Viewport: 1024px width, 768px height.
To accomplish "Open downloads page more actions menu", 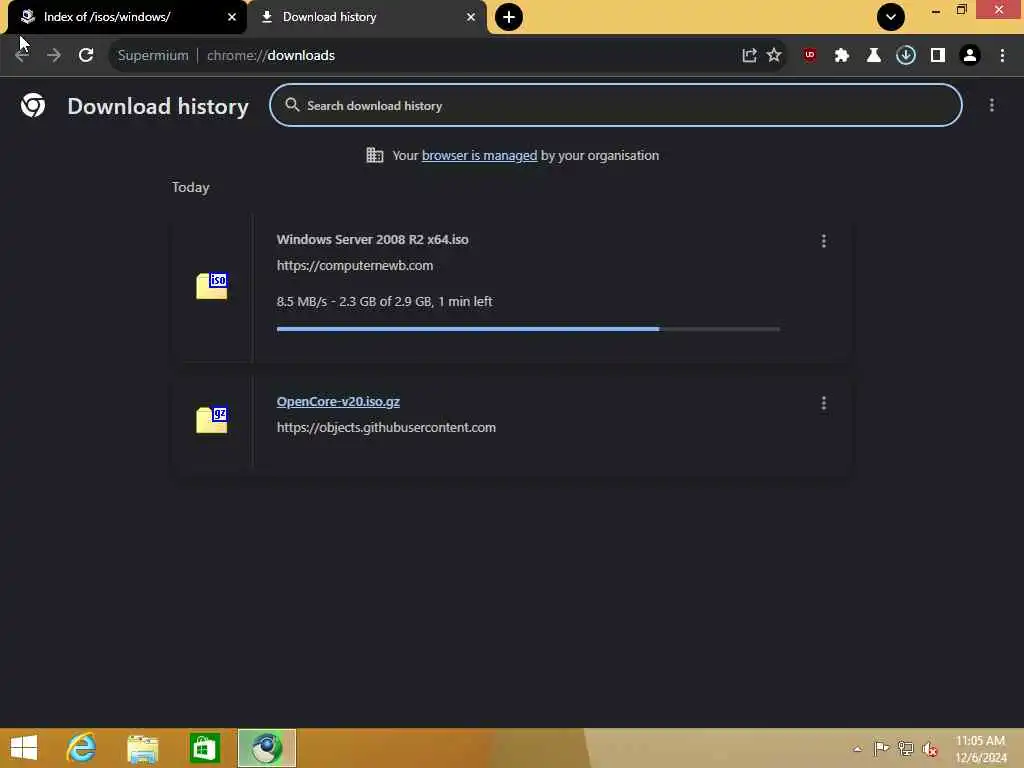I will [991, 105].
